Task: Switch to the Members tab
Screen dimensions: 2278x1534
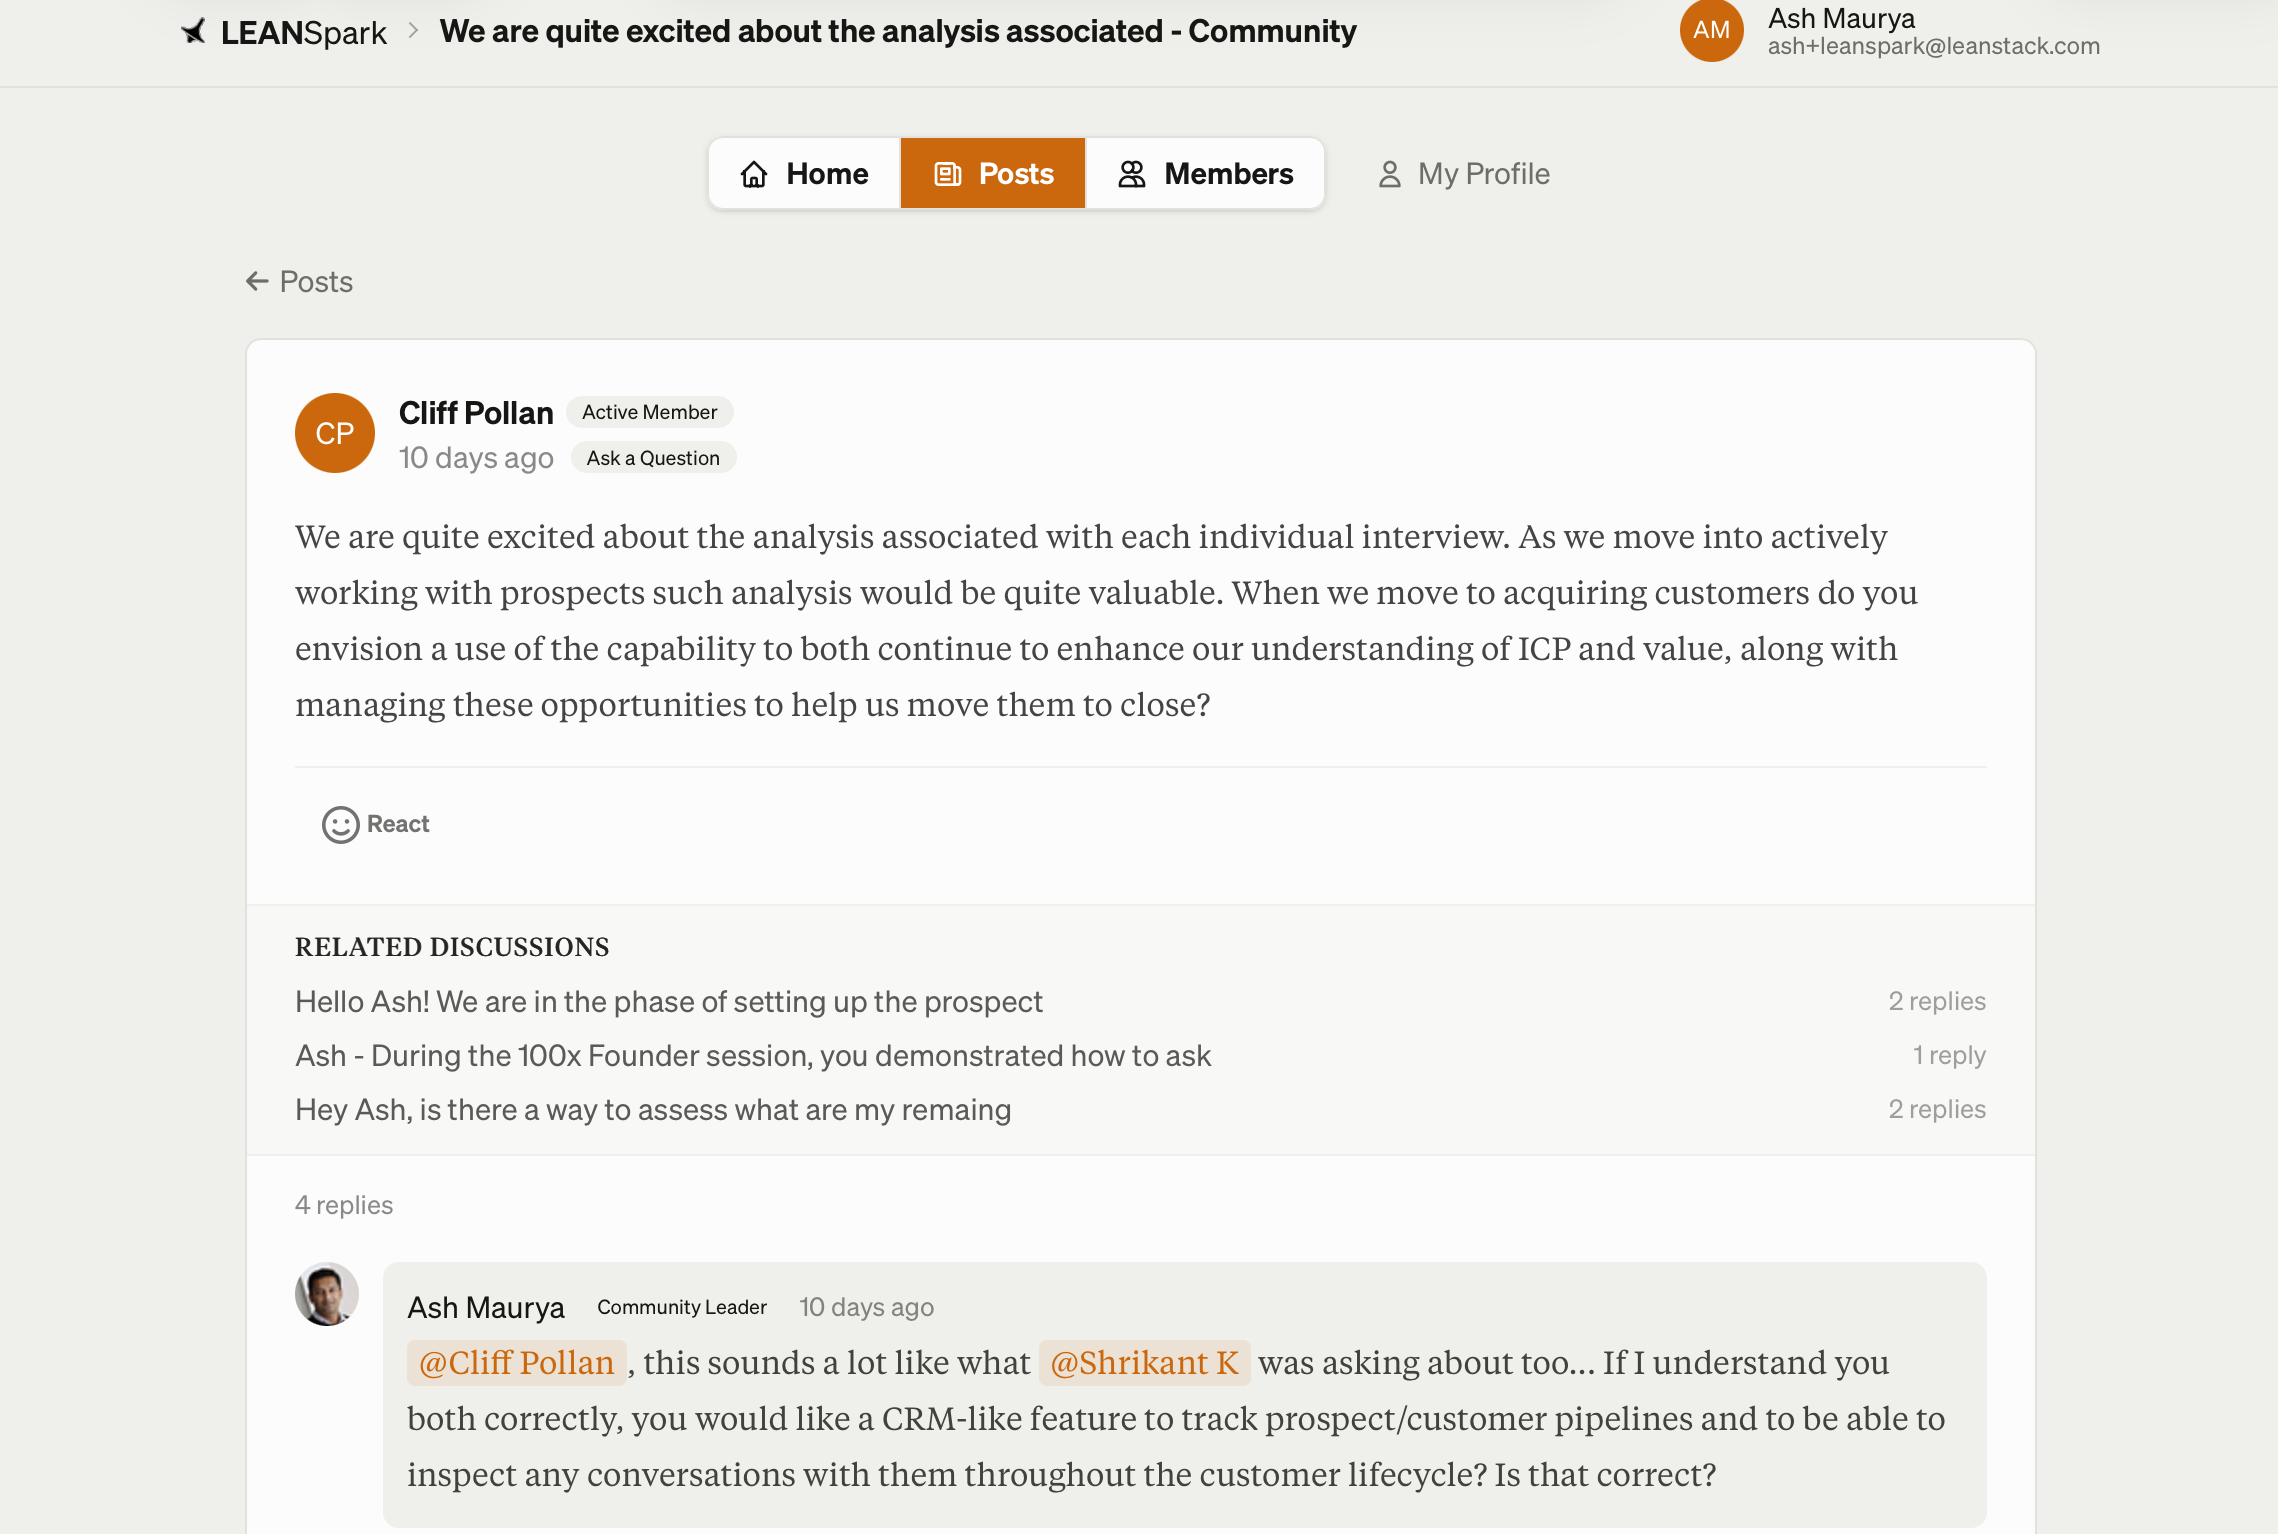Action: (1205, 174)
